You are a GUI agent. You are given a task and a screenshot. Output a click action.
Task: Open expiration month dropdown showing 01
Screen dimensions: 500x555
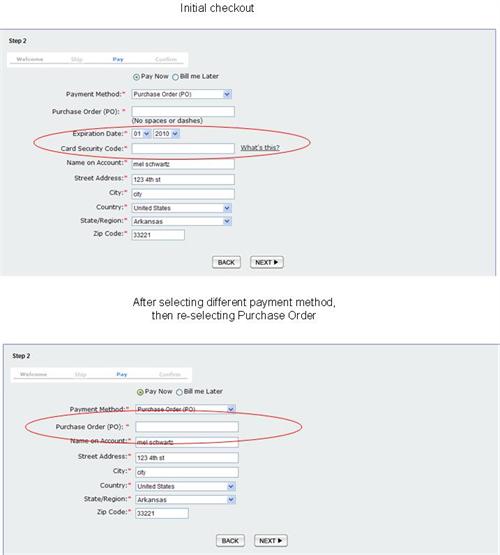pos(141,134)
